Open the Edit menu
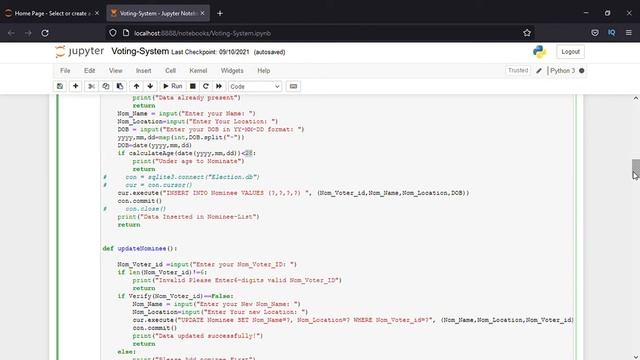 (x=89, y=71)
